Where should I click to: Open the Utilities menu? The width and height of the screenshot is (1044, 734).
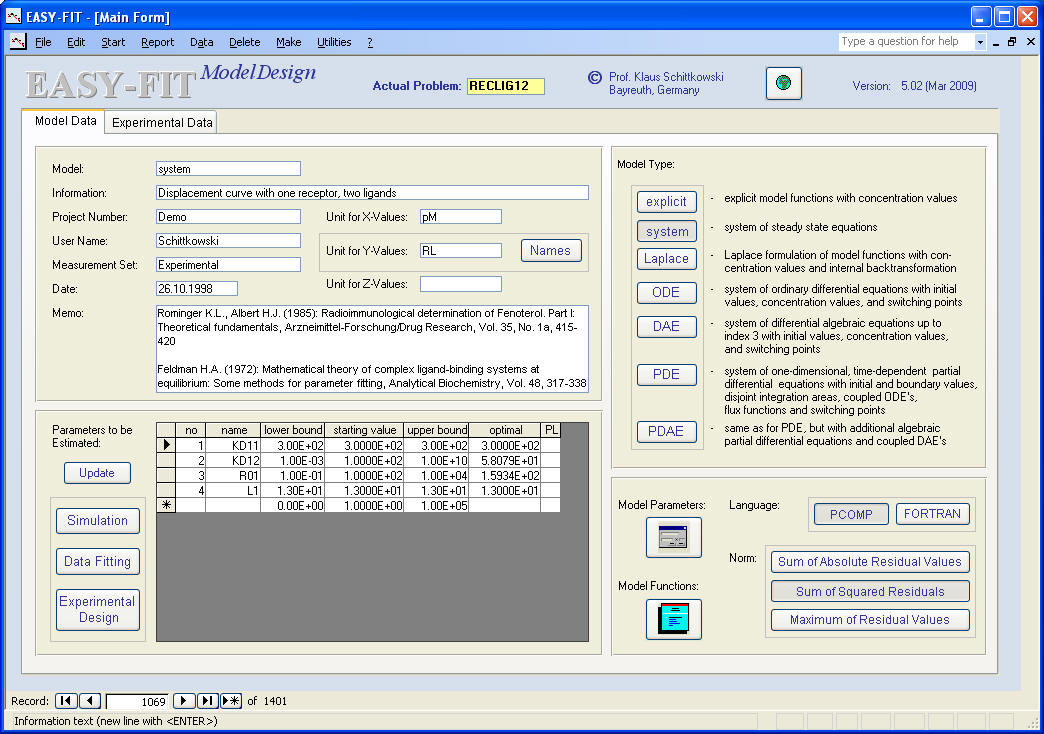tap(334, 42)
